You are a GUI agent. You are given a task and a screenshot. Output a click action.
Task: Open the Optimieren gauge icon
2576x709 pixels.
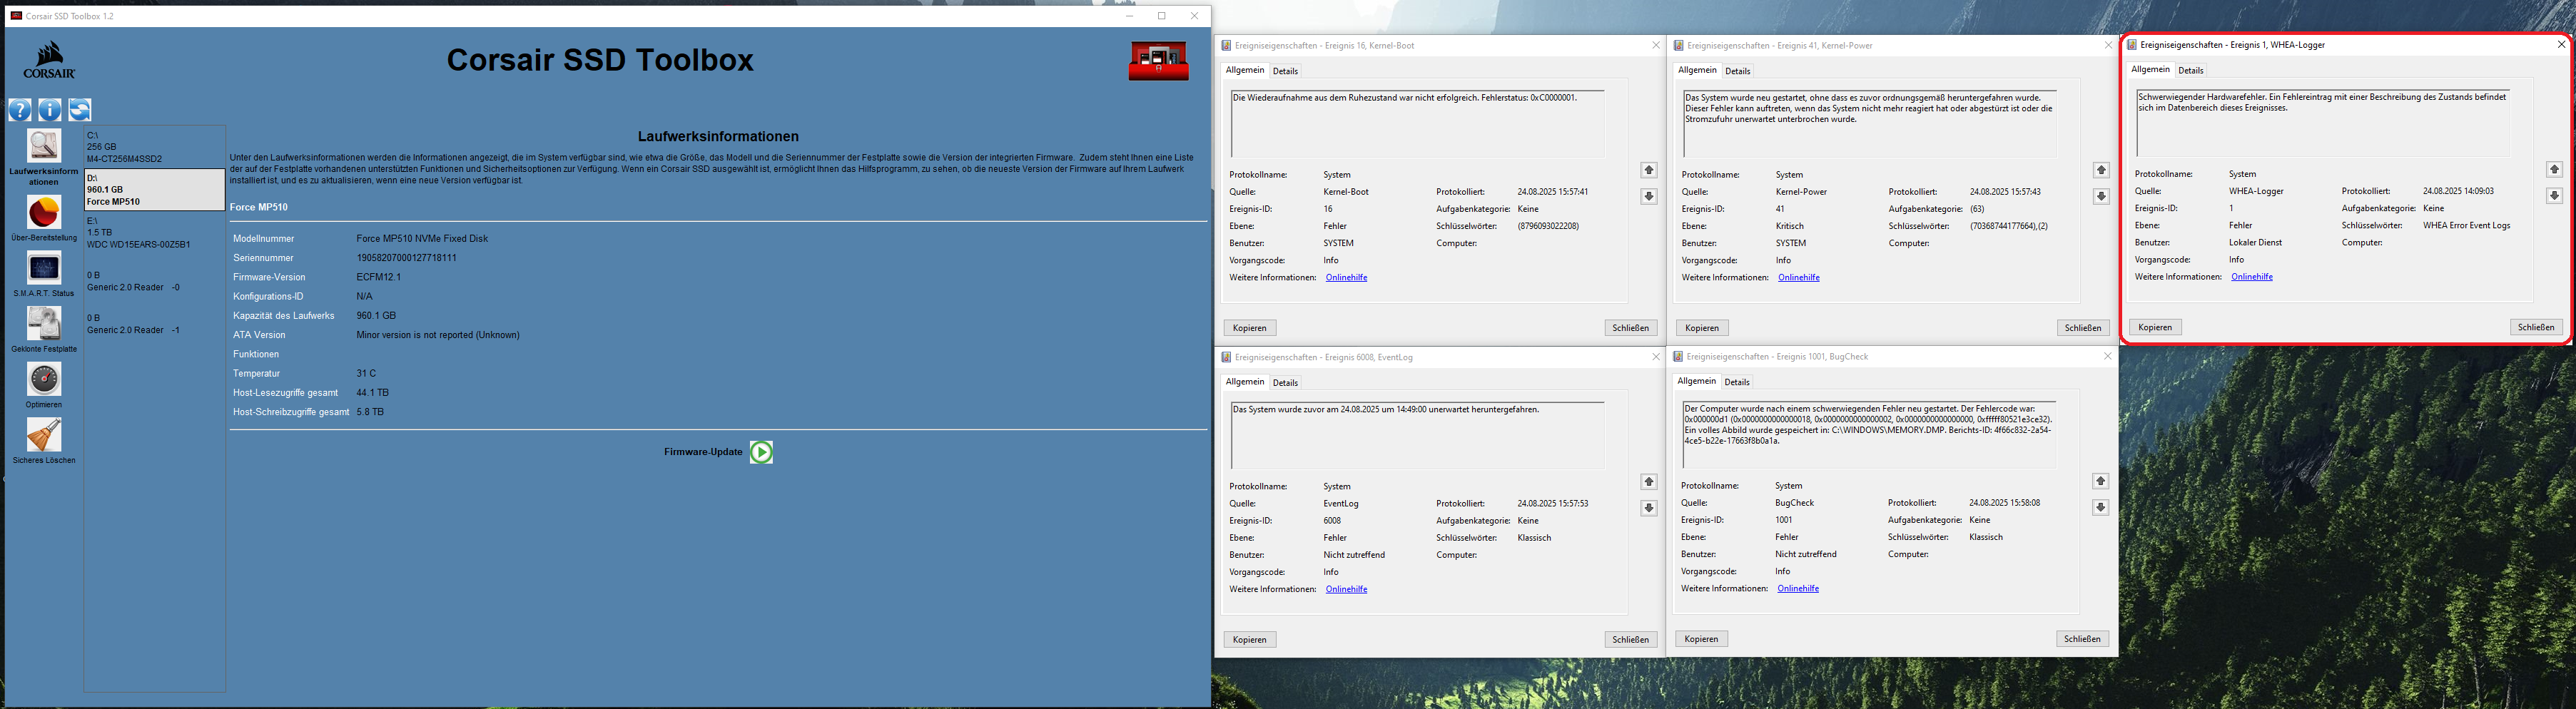click(44, 379)
